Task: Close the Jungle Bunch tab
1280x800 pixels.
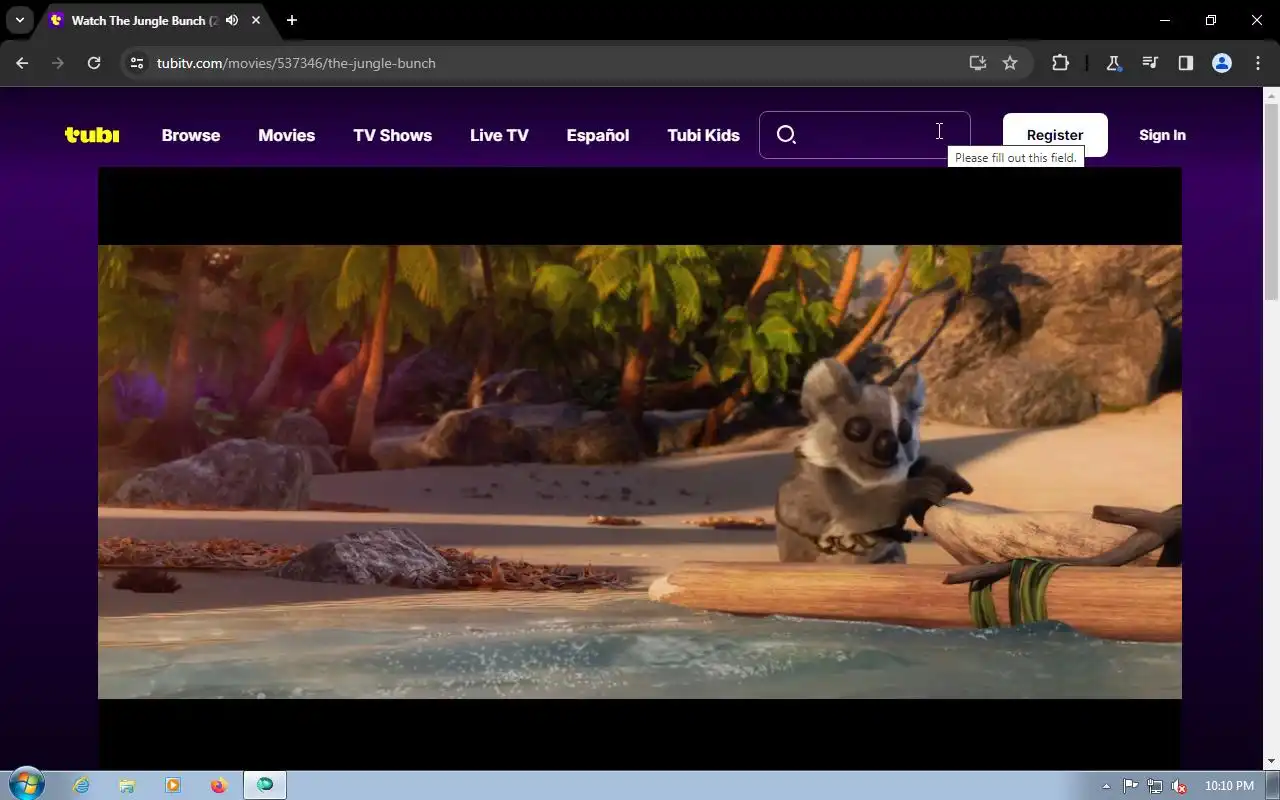Action: [257, 20]
